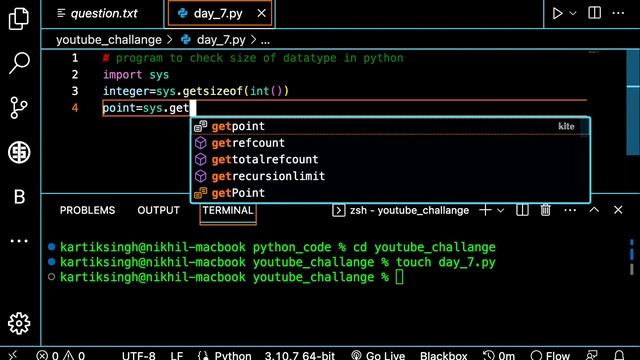Screen dimensions: 640x360
Task: Open the Search view in activity bar
Action: point(19,63)
